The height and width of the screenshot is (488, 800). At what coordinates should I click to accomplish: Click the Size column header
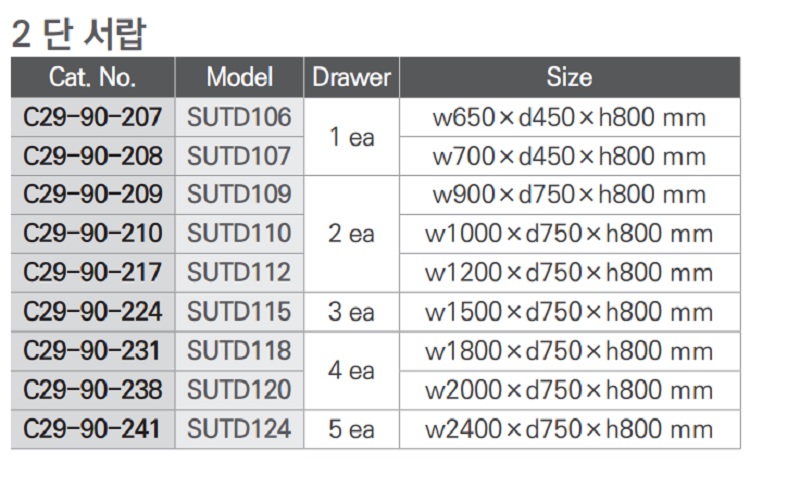click(569, 77)
